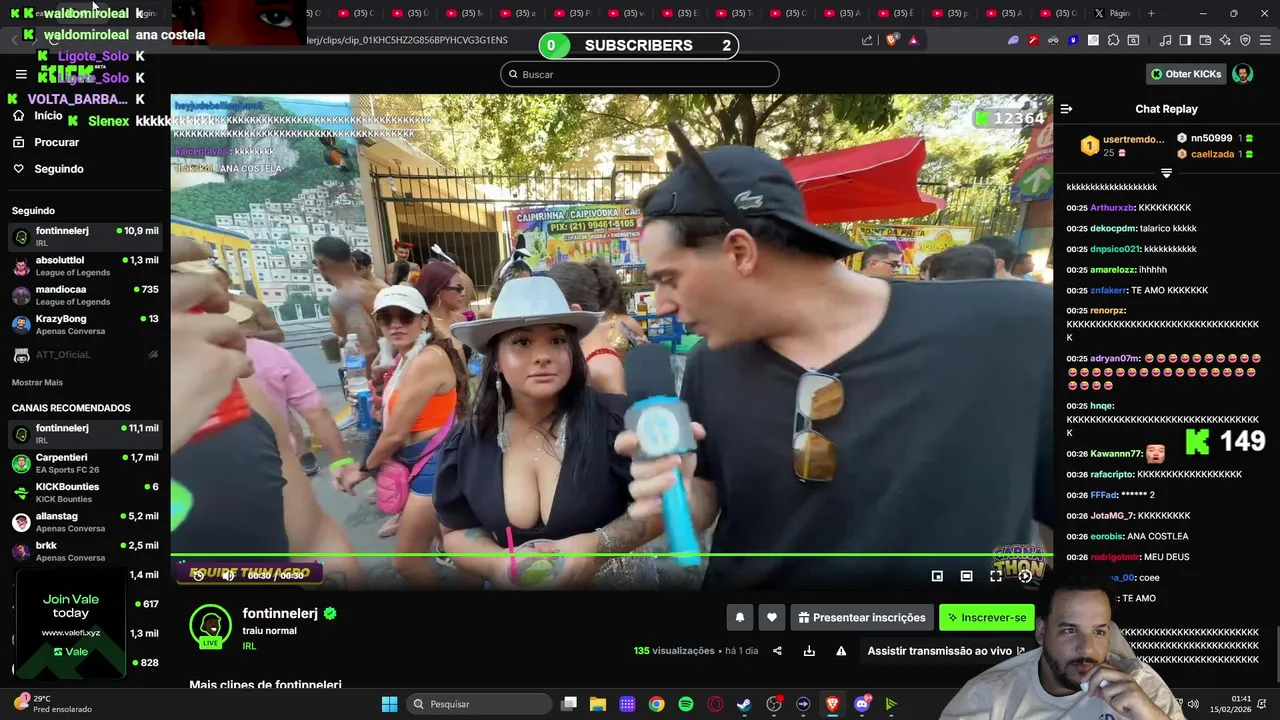The height and width of the screenshot is (720, 1280).
Task: Open recommended channel Carpentieri
Action: coord(85,463)
